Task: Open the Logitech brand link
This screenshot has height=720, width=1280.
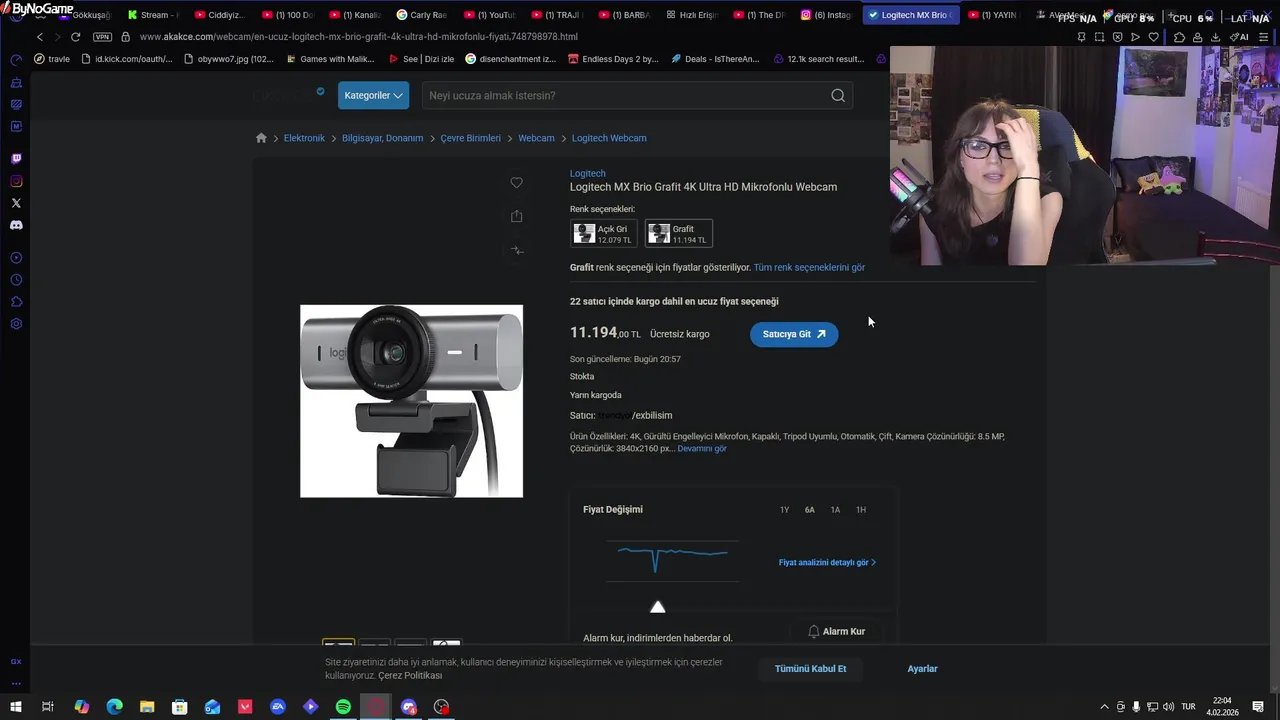Action: click(x=588, y=173)
